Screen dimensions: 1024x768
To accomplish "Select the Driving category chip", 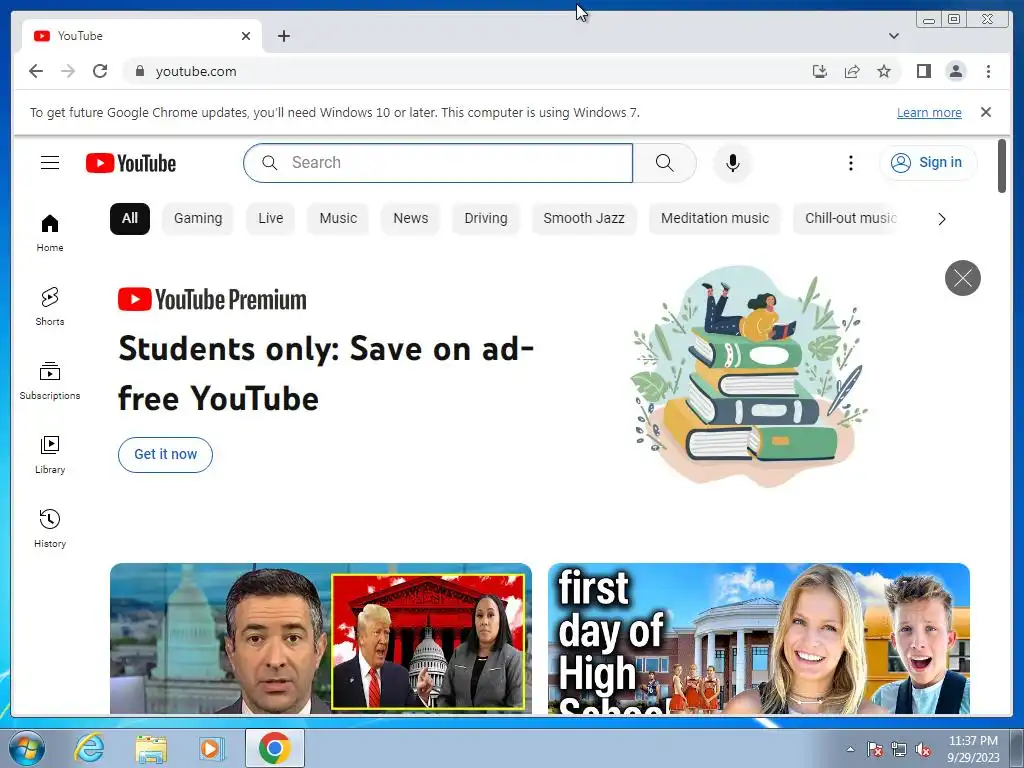I will click(x=486, y=219).
